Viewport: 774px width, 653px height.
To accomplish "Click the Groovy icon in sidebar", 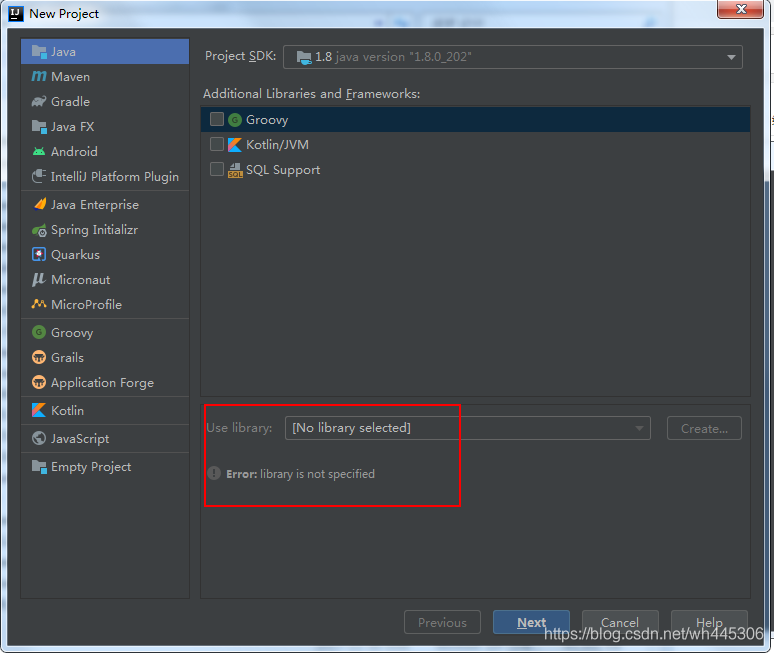I will [x=39, y=332].
